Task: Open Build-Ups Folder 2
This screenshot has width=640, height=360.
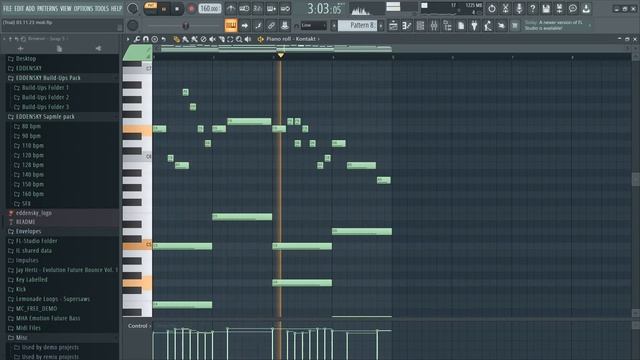Action: 45,98
